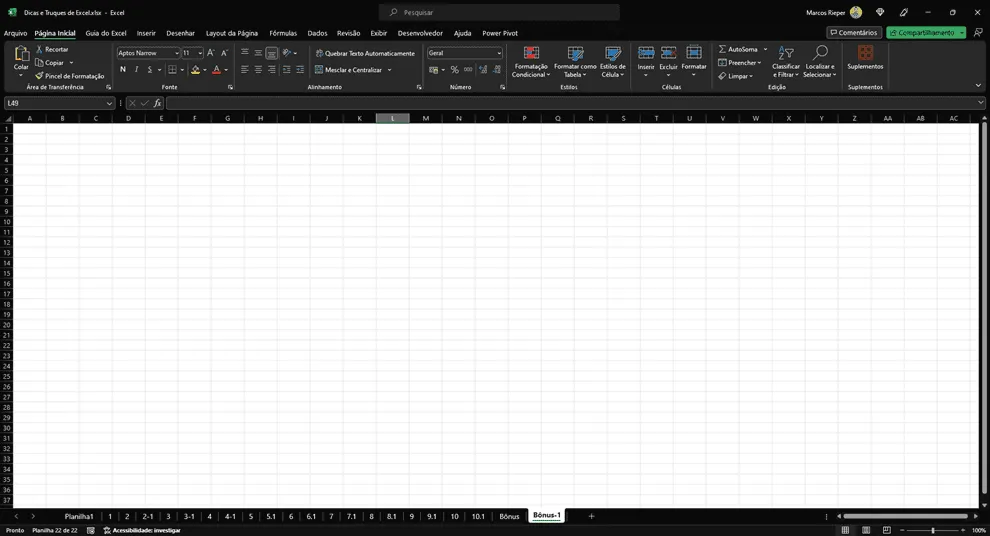The height and width of the screenshot is (536, 990).
Task: Expand the formula bar
Action: point(980,102)
